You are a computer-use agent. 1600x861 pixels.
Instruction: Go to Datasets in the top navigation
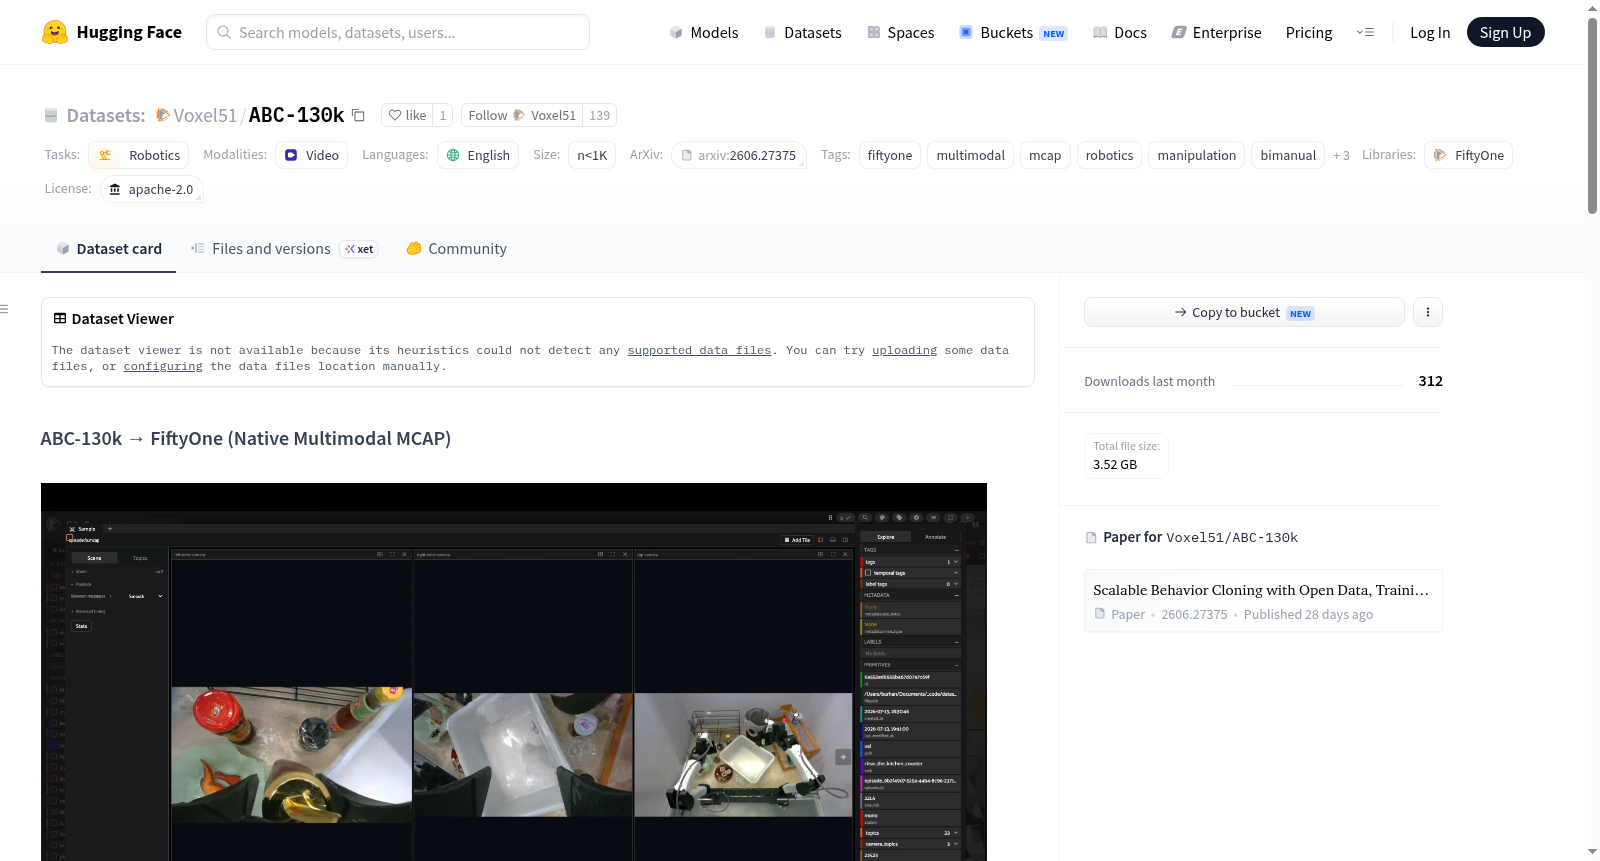point(803,33)
